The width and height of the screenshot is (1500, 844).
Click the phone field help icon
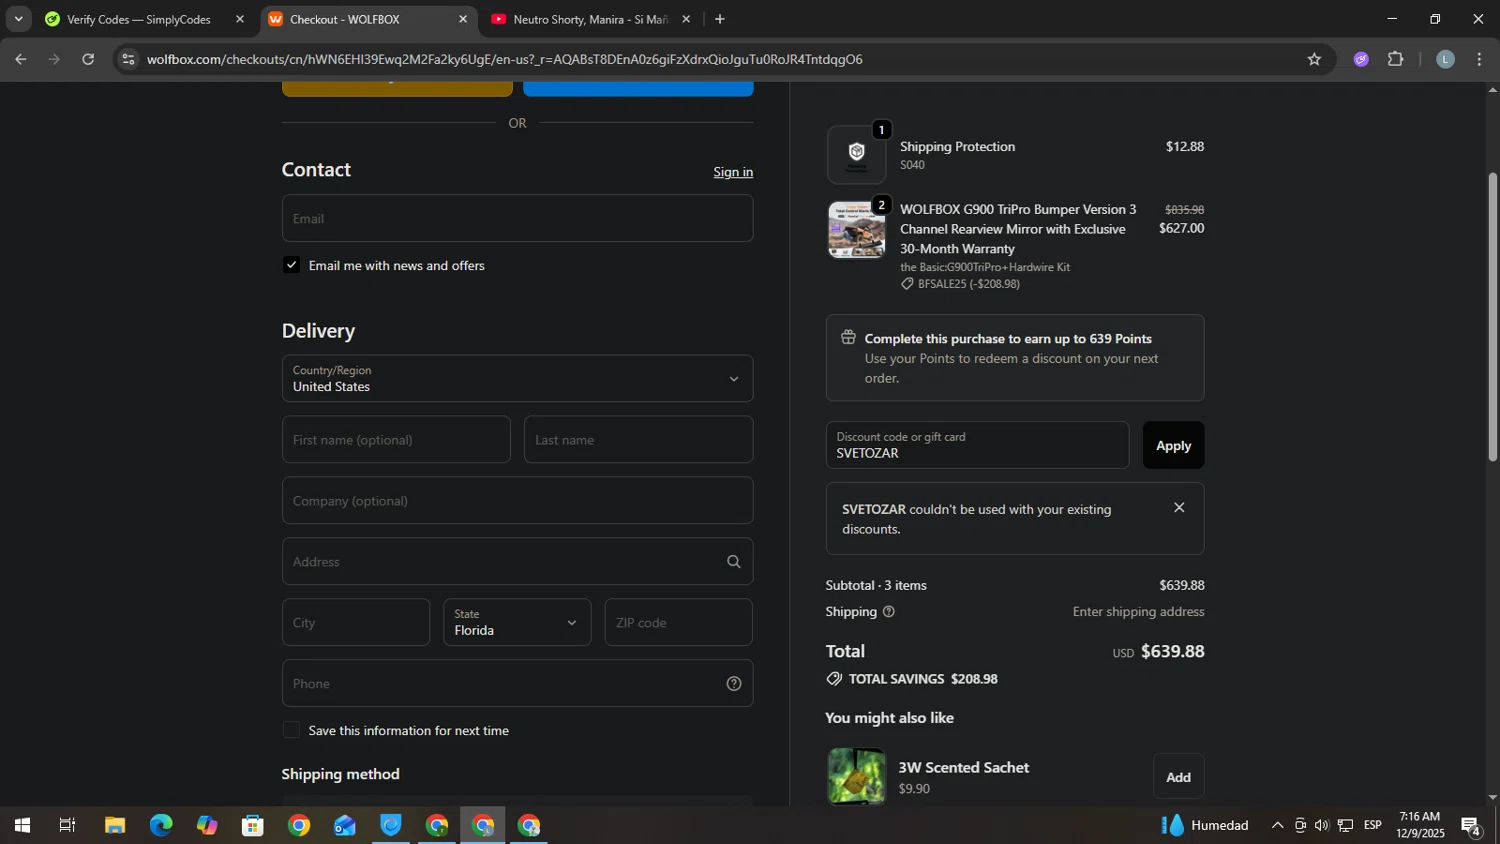733,684
